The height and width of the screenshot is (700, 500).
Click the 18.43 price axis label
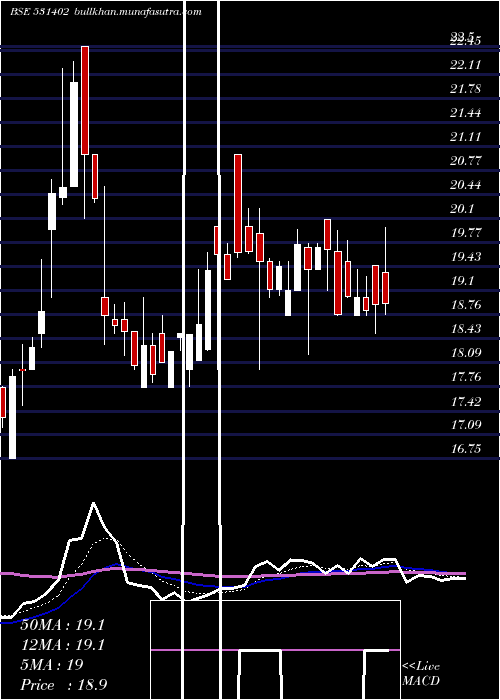pos(466,329)
